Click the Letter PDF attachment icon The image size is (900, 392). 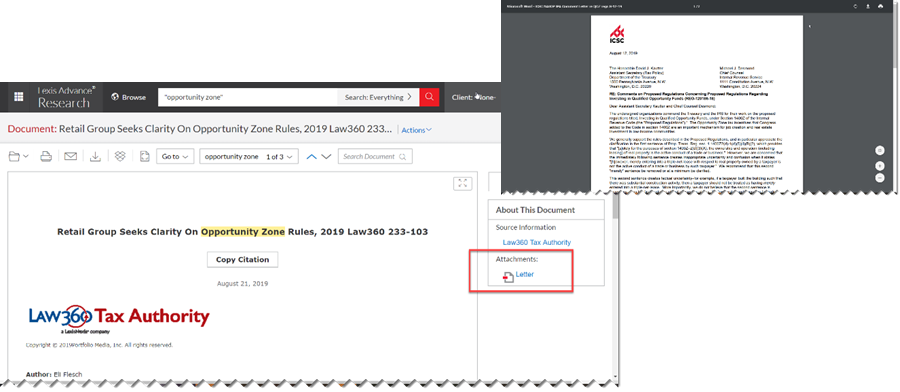(x=508, y=277)
